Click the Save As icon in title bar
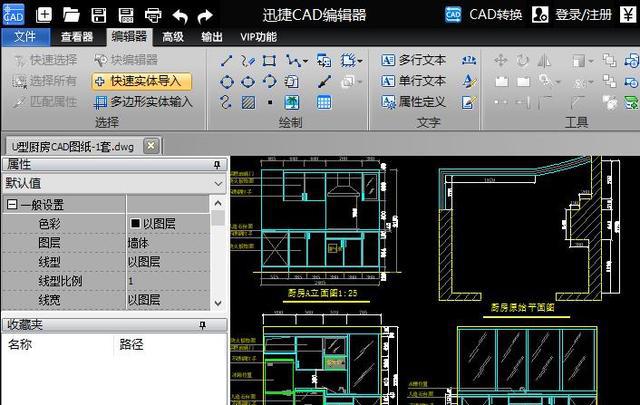 (x=126, y=16)
